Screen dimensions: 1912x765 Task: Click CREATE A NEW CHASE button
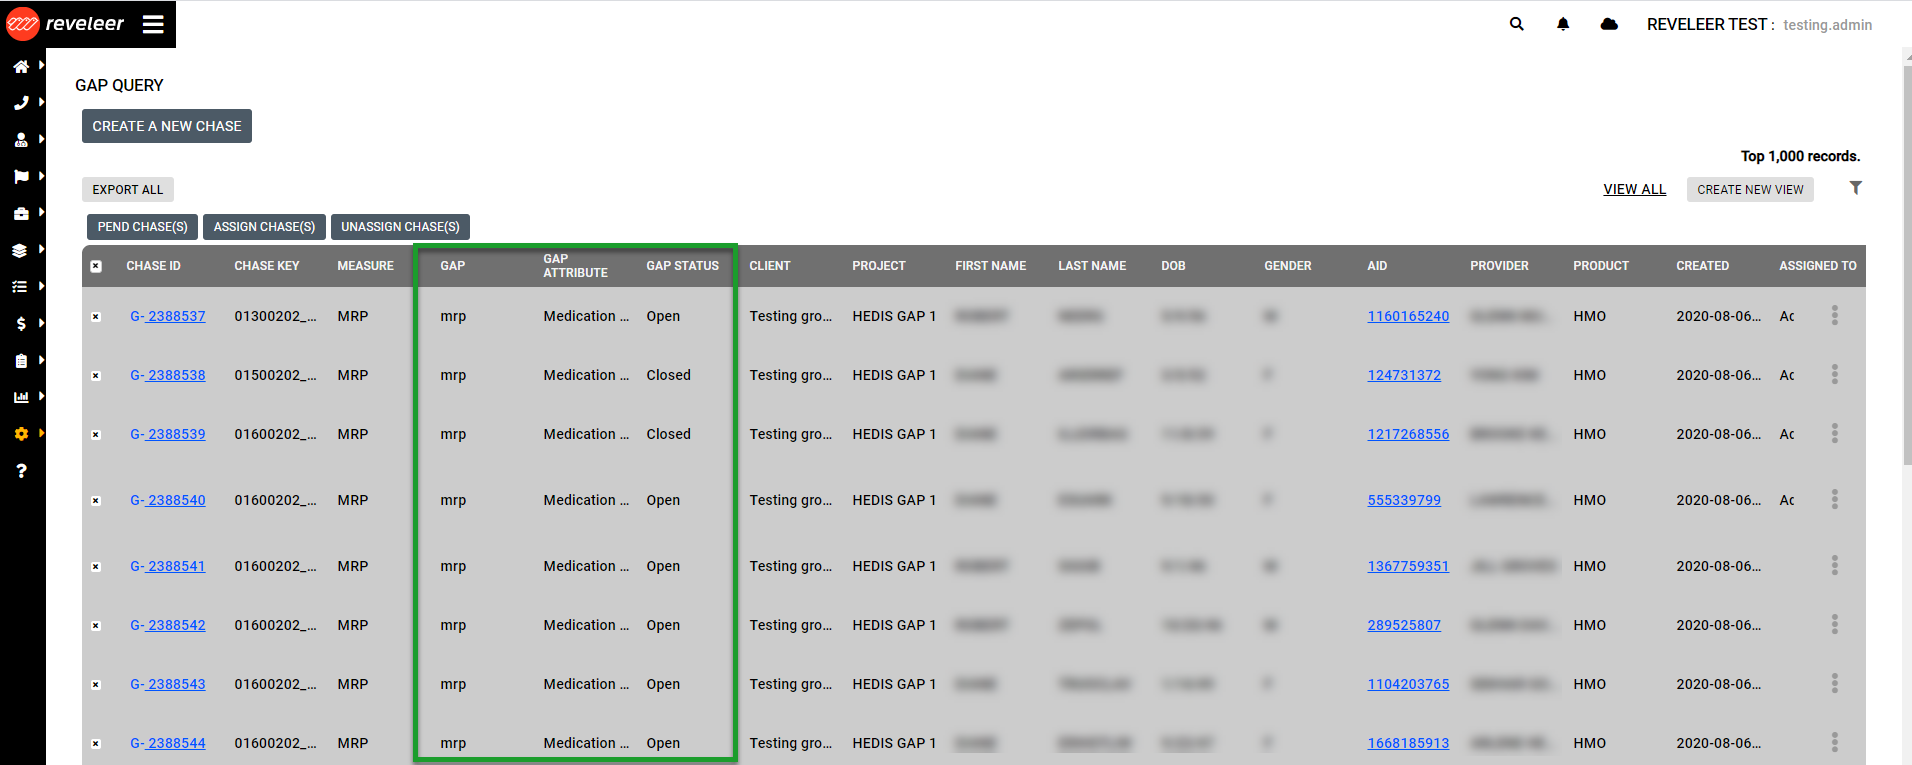[167, 126]
